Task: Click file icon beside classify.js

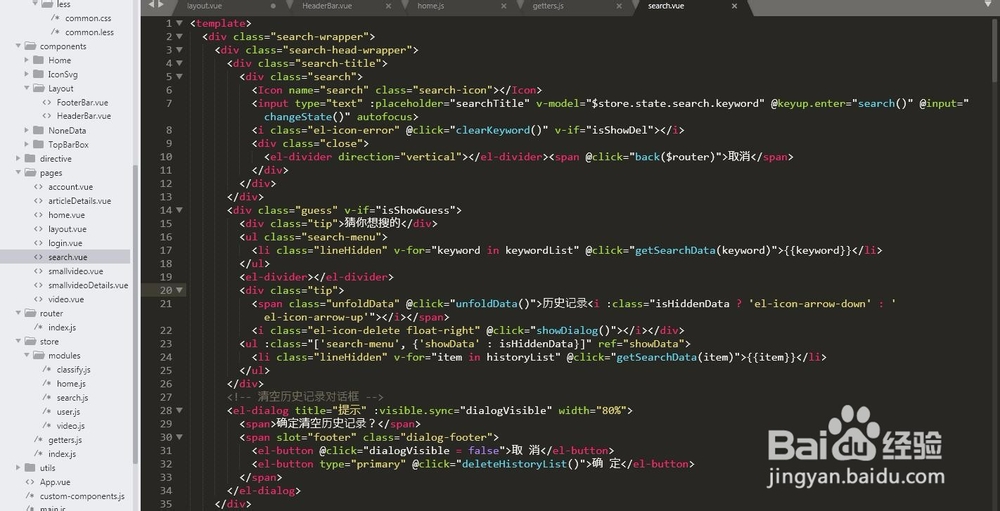Action: click(x=47, y=369)
